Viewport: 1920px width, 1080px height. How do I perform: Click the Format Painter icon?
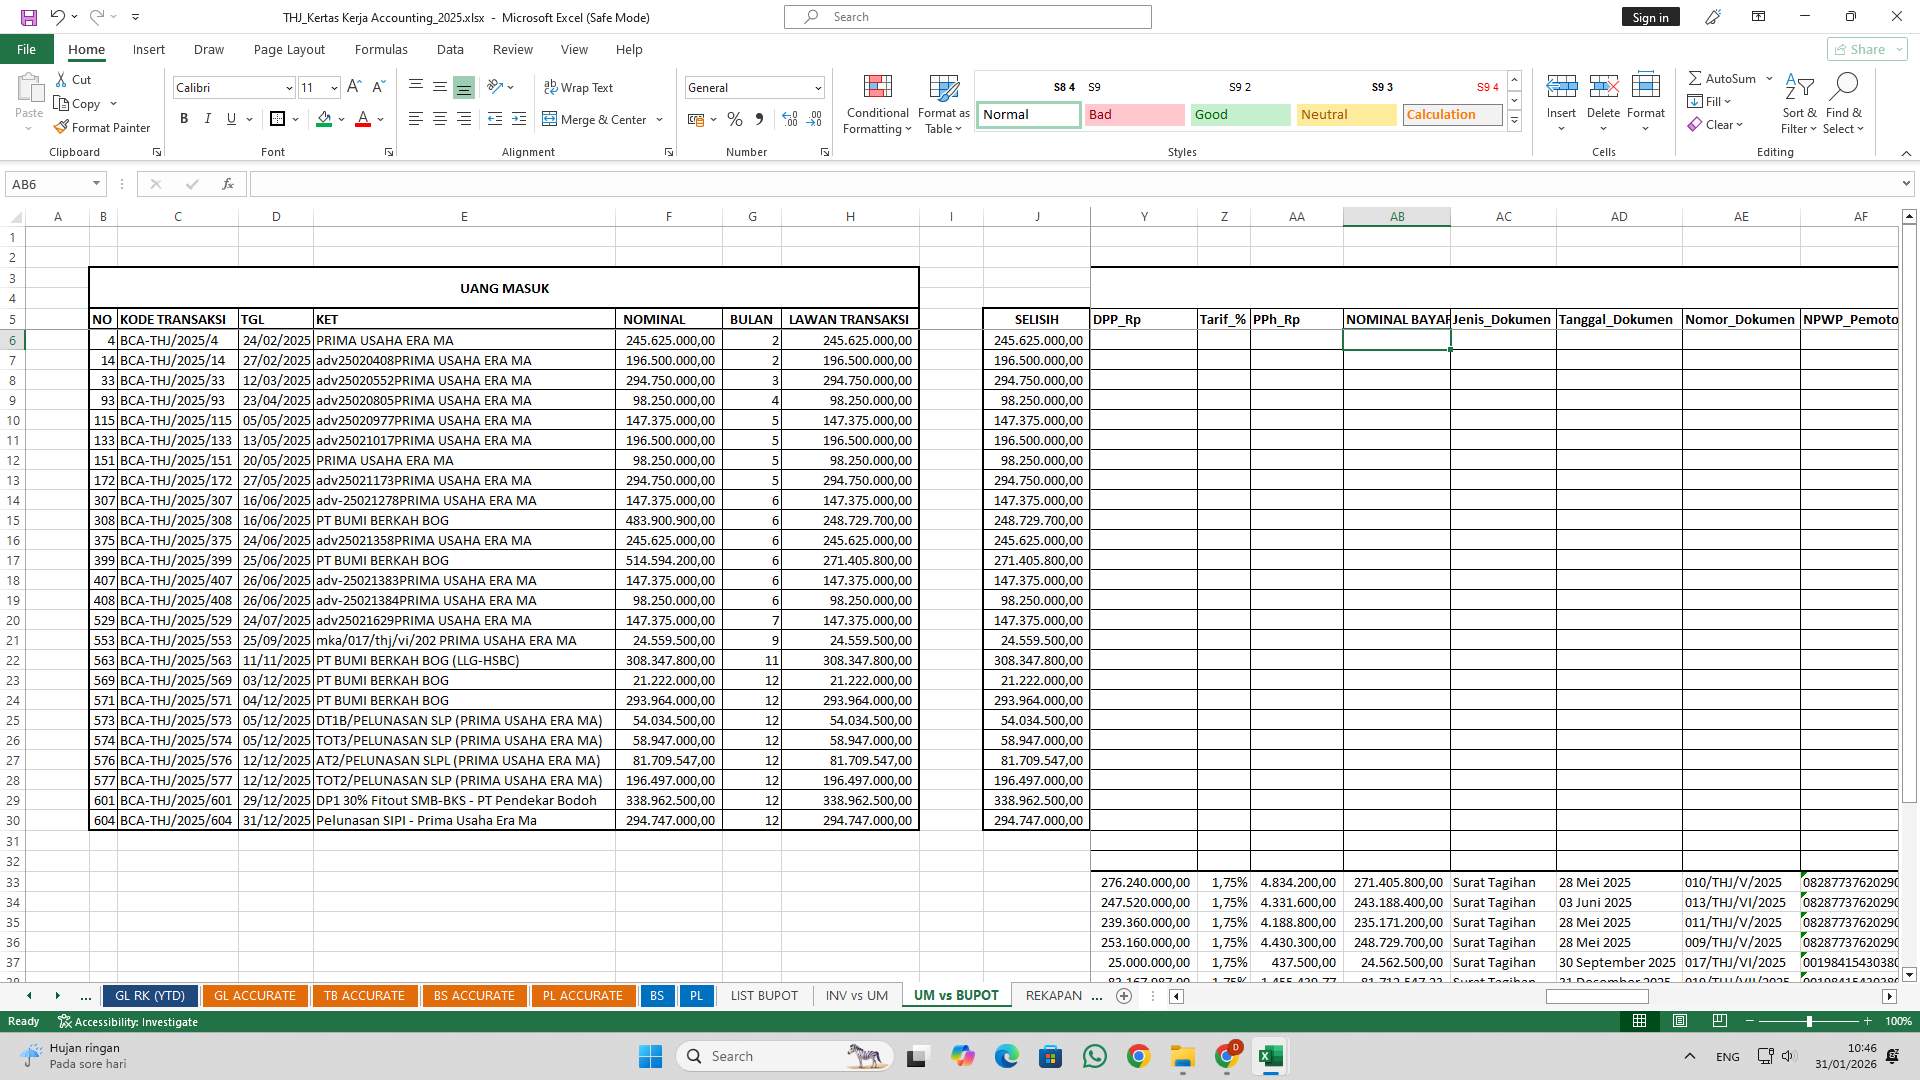coord(62,128)
